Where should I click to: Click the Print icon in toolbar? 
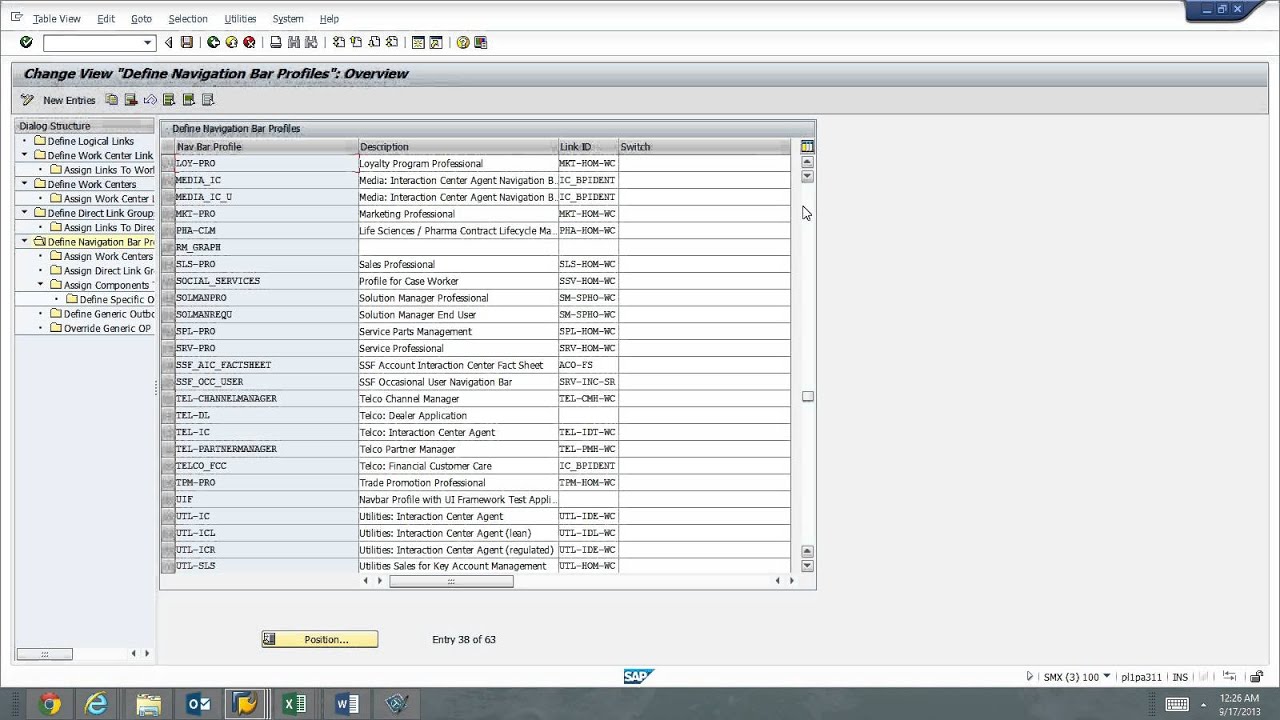coord(276,42)
